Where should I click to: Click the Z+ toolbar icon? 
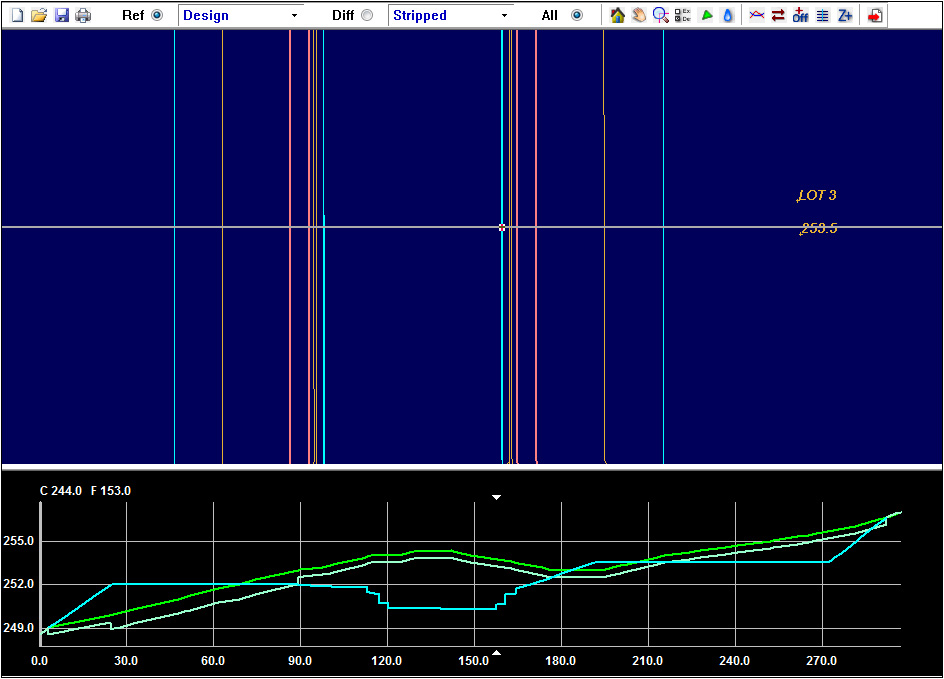coord(845,15)
